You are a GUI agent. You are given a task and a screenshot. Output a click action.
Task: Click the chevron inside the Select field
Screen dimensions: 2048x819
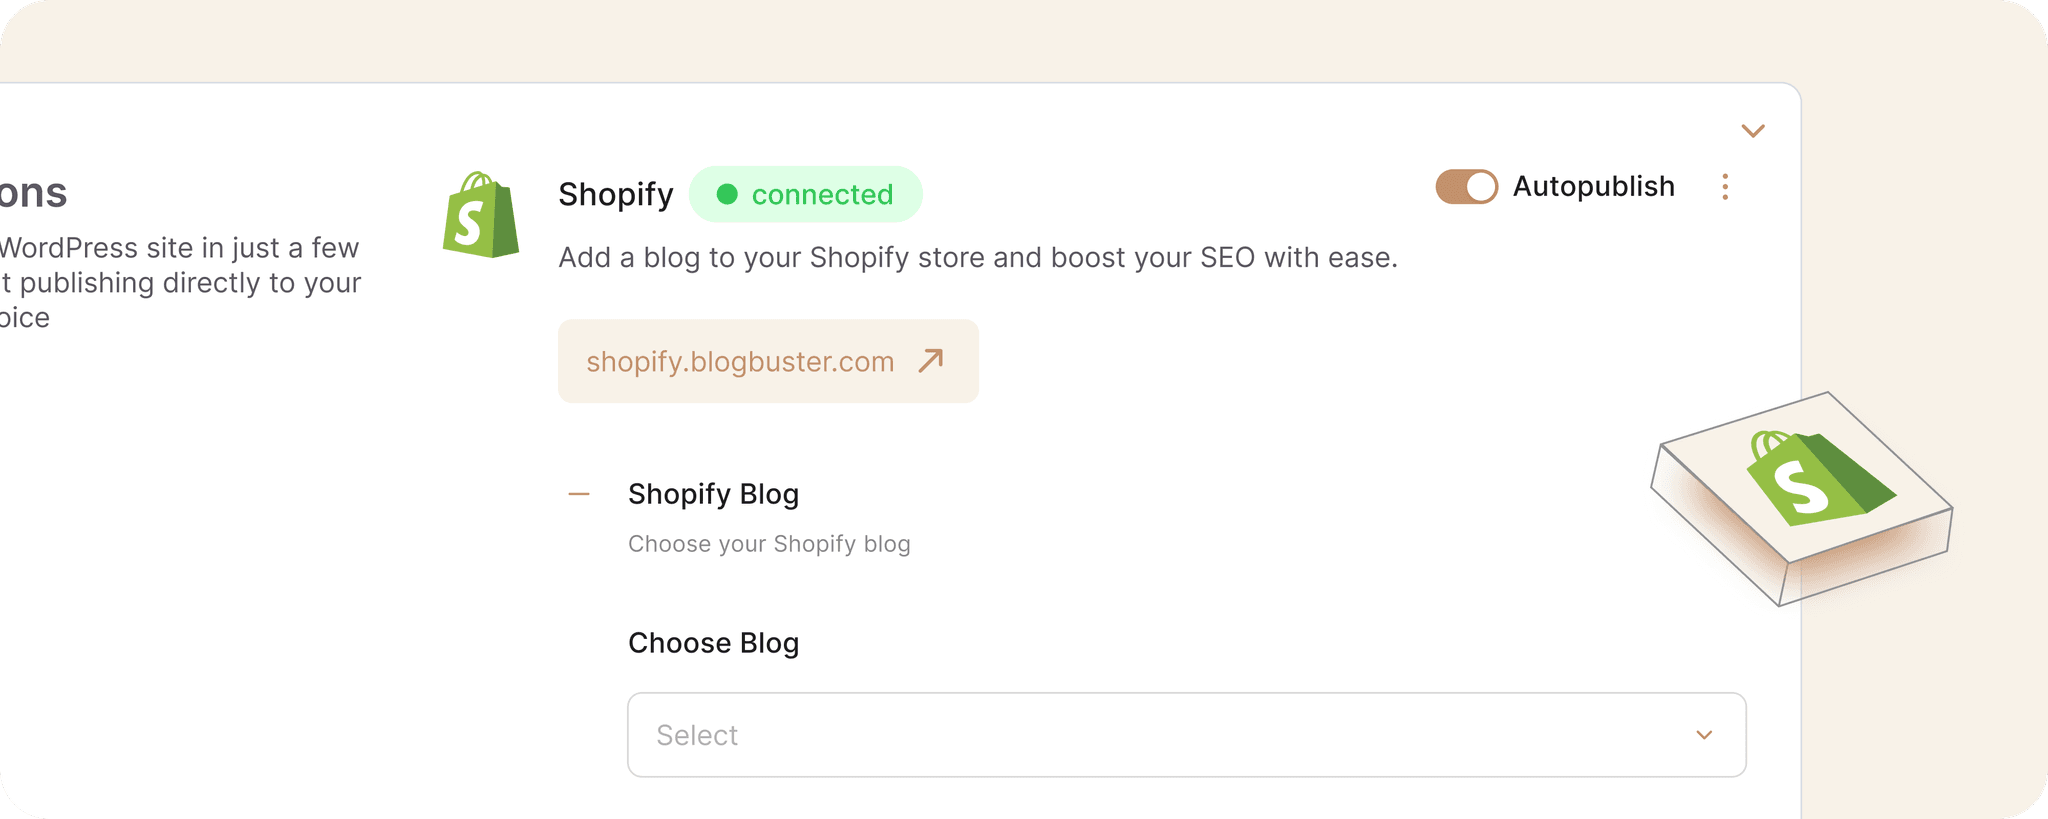pyautogui.click(x=1703, y=734)
